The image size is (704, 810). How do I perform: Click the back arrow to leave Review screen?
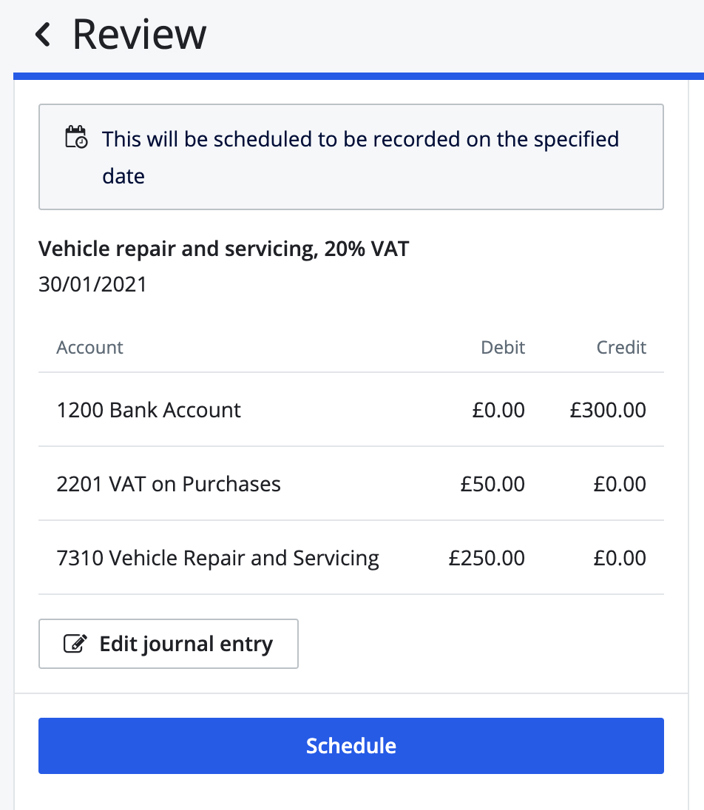click(x=42, y=33)
